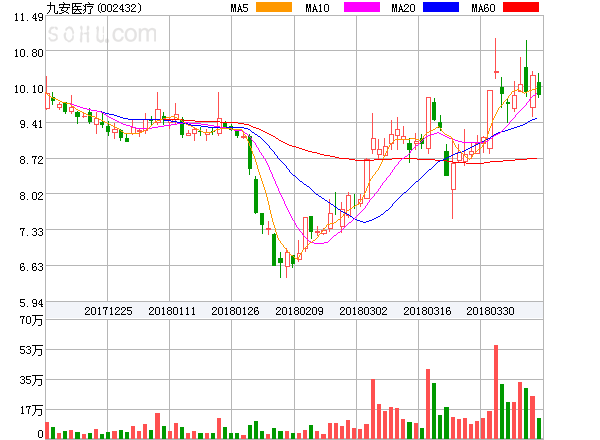600x440 pixels.
Task: Click the 10.80 price axis label
Action: coord(28,53)
